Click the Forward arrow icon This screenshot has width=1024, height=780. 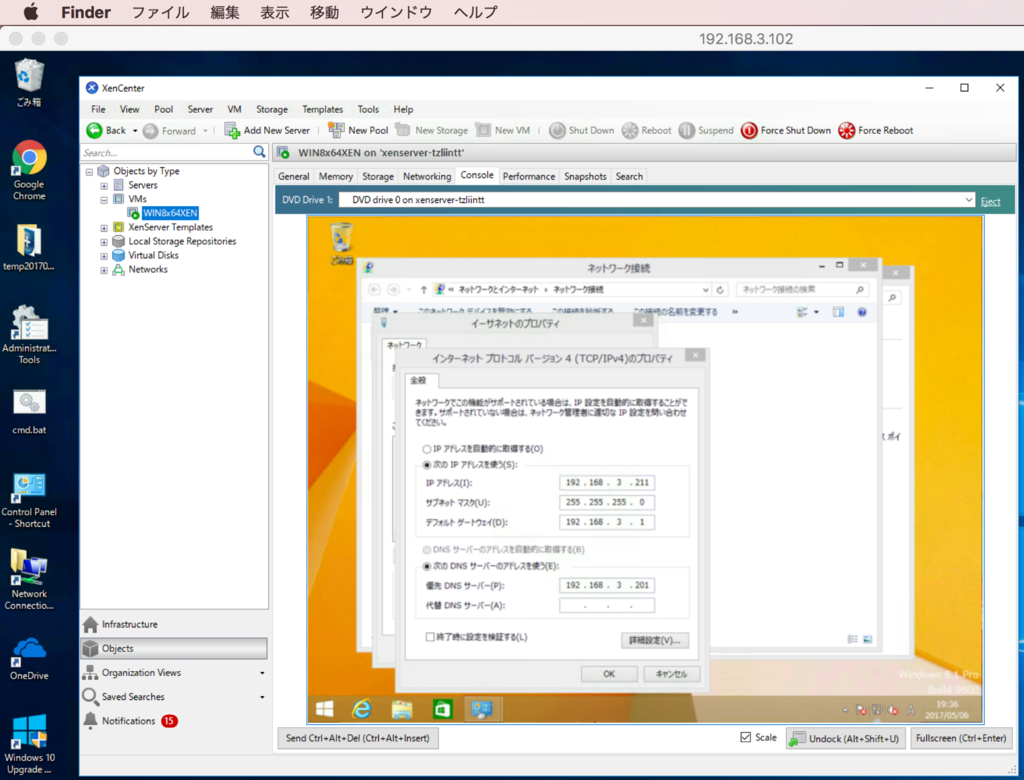tap(150, 131)
